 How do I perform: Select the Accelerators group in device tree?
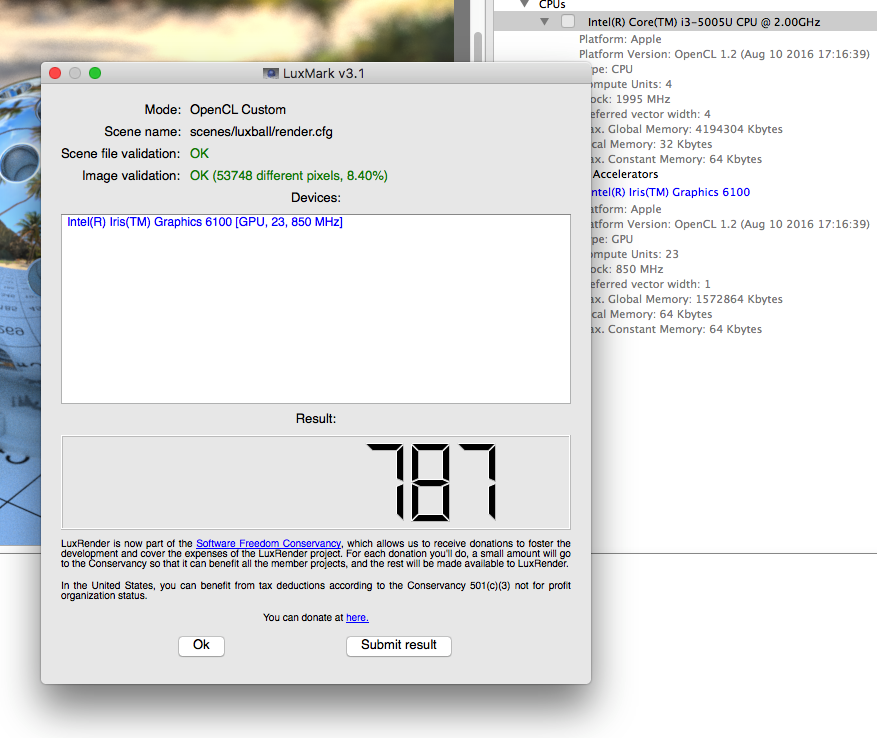[x=625, y=175]
